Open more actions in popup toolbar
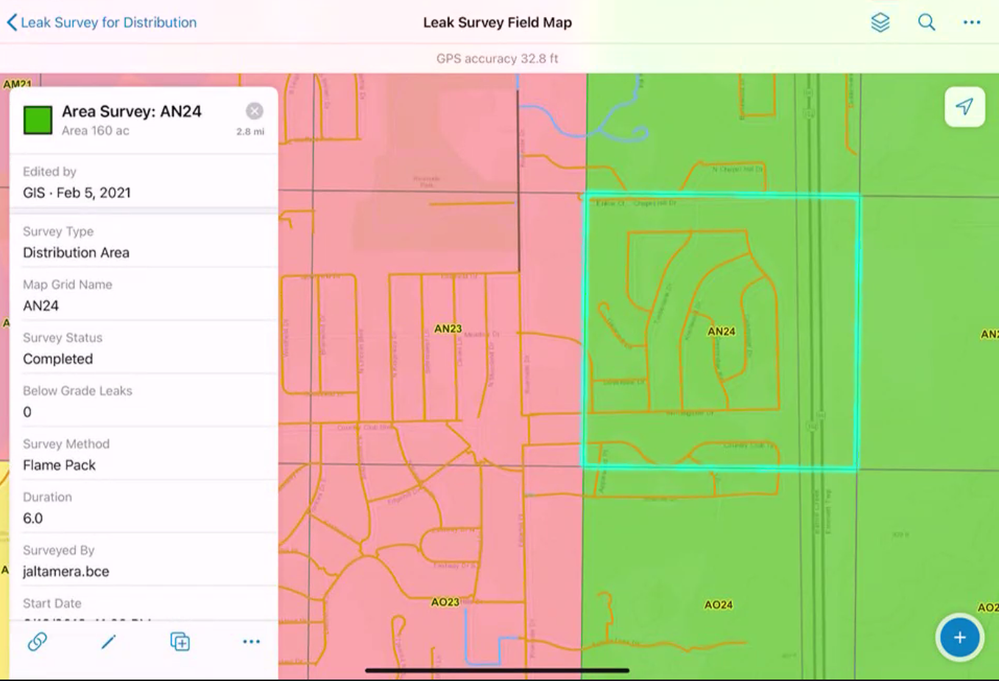999x681 pixels. (x=252, y=642)
